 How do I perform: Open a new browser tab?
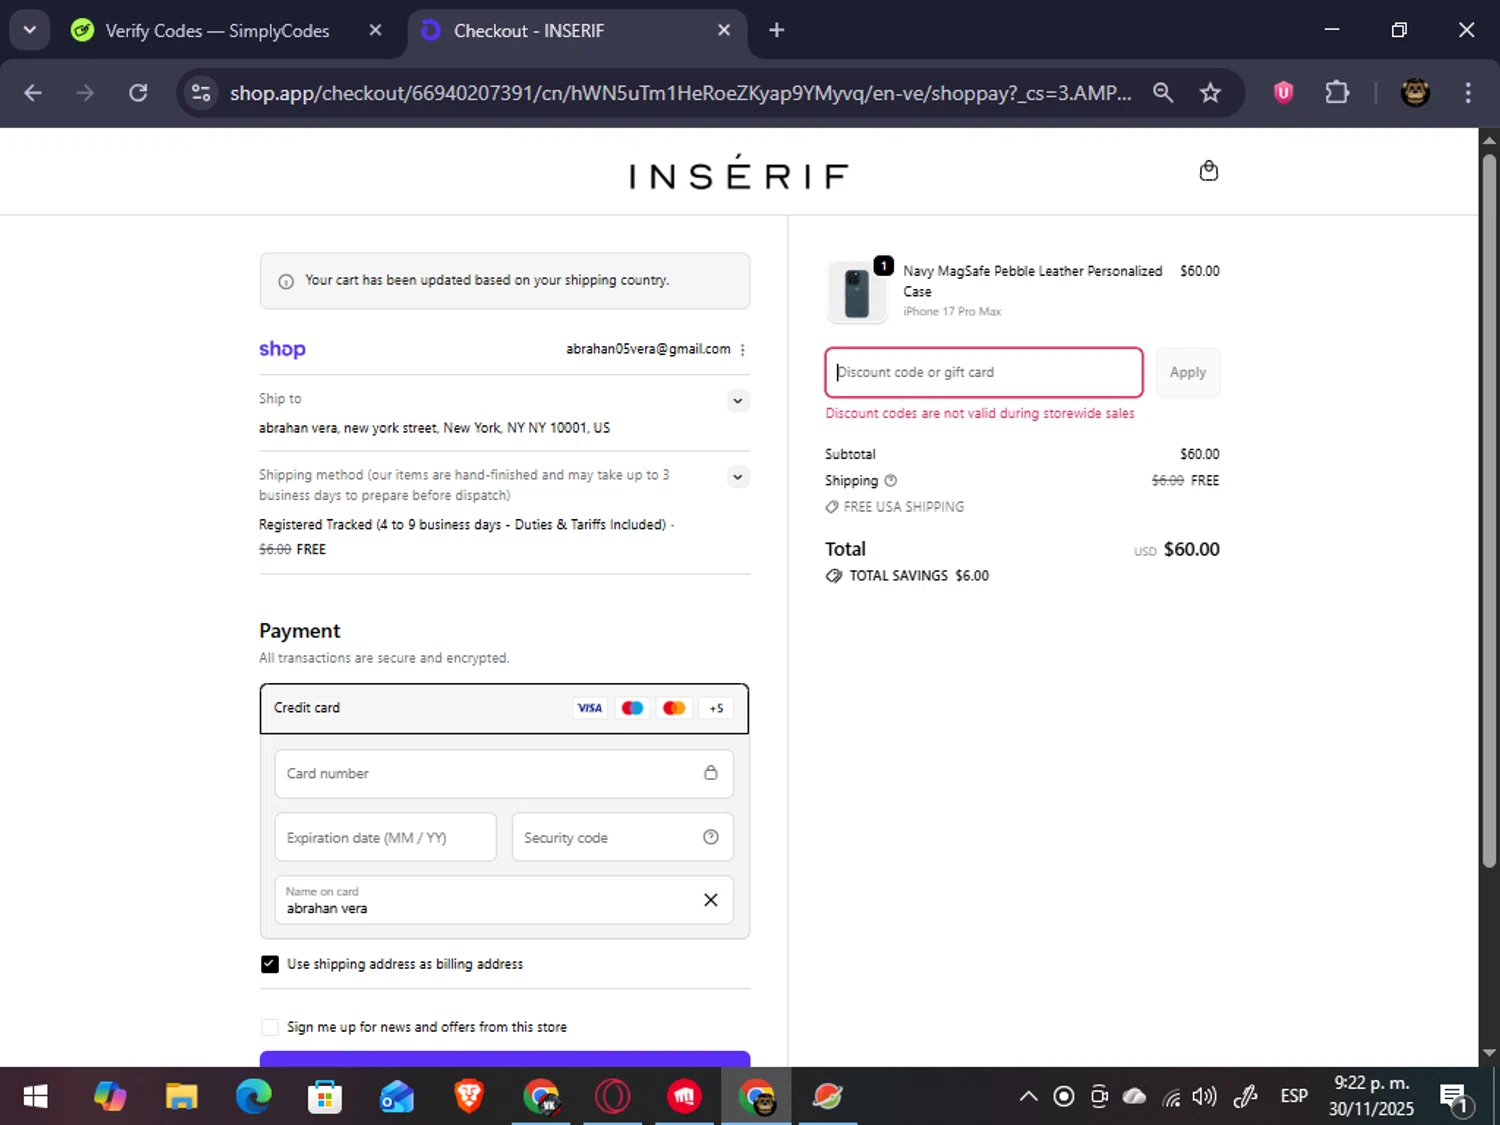[777, 31]
